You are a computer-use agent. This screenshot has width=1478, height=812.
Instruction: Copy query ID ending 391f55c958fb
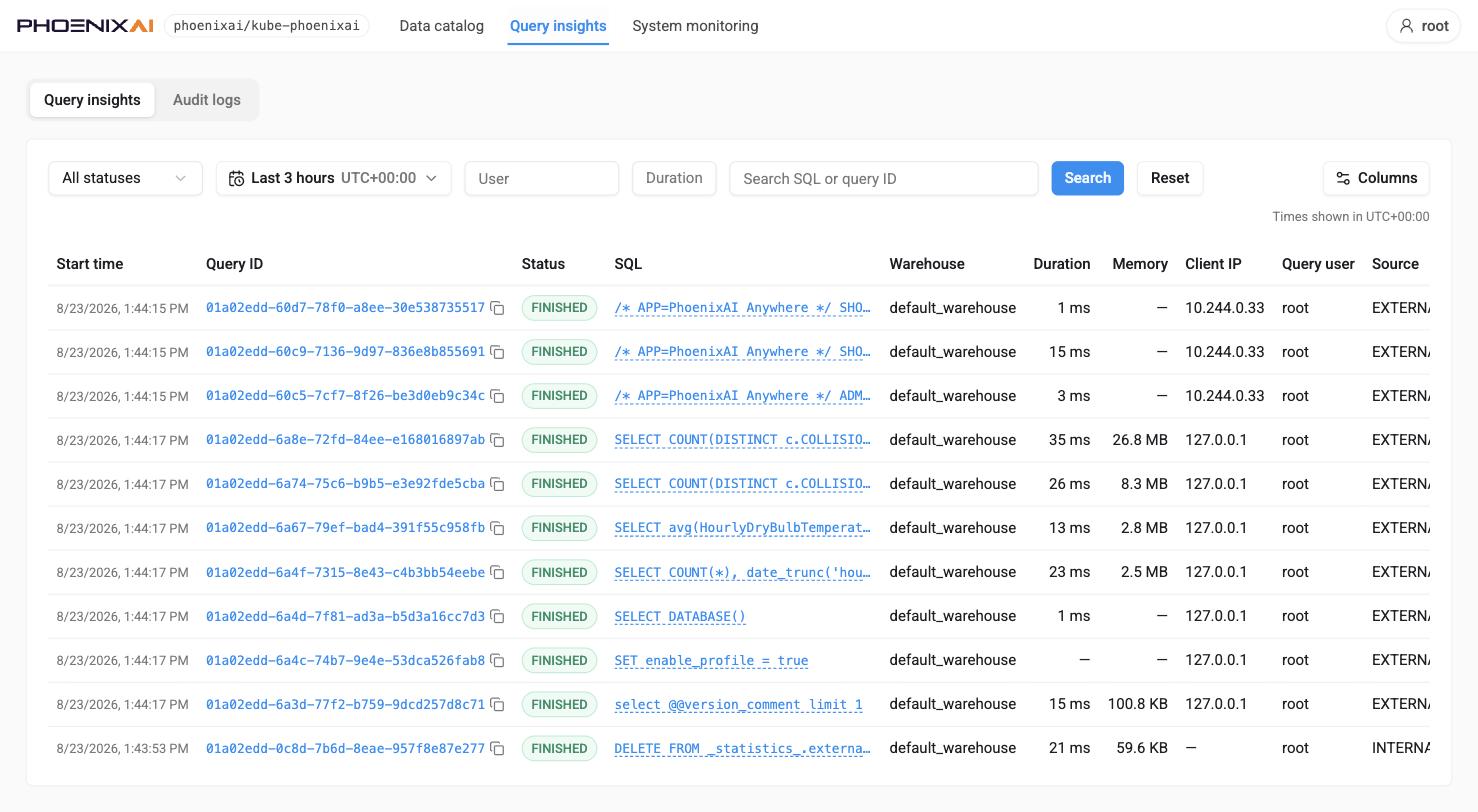497,528
